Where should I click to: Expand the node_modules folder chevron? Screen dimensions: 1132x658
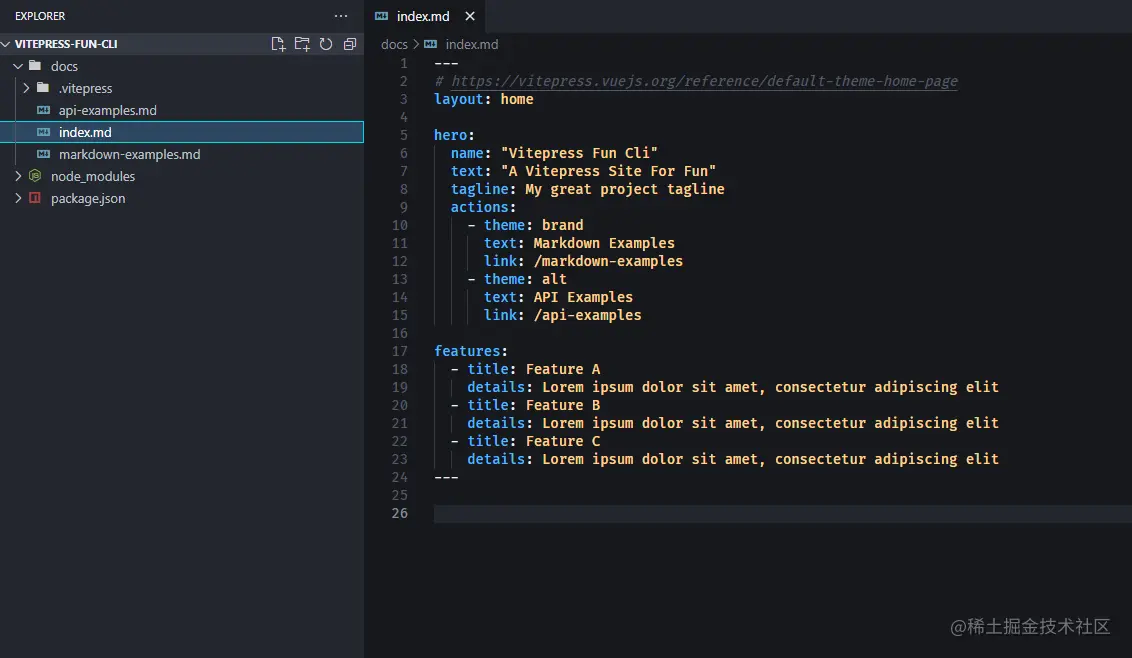tap(18, 176)
